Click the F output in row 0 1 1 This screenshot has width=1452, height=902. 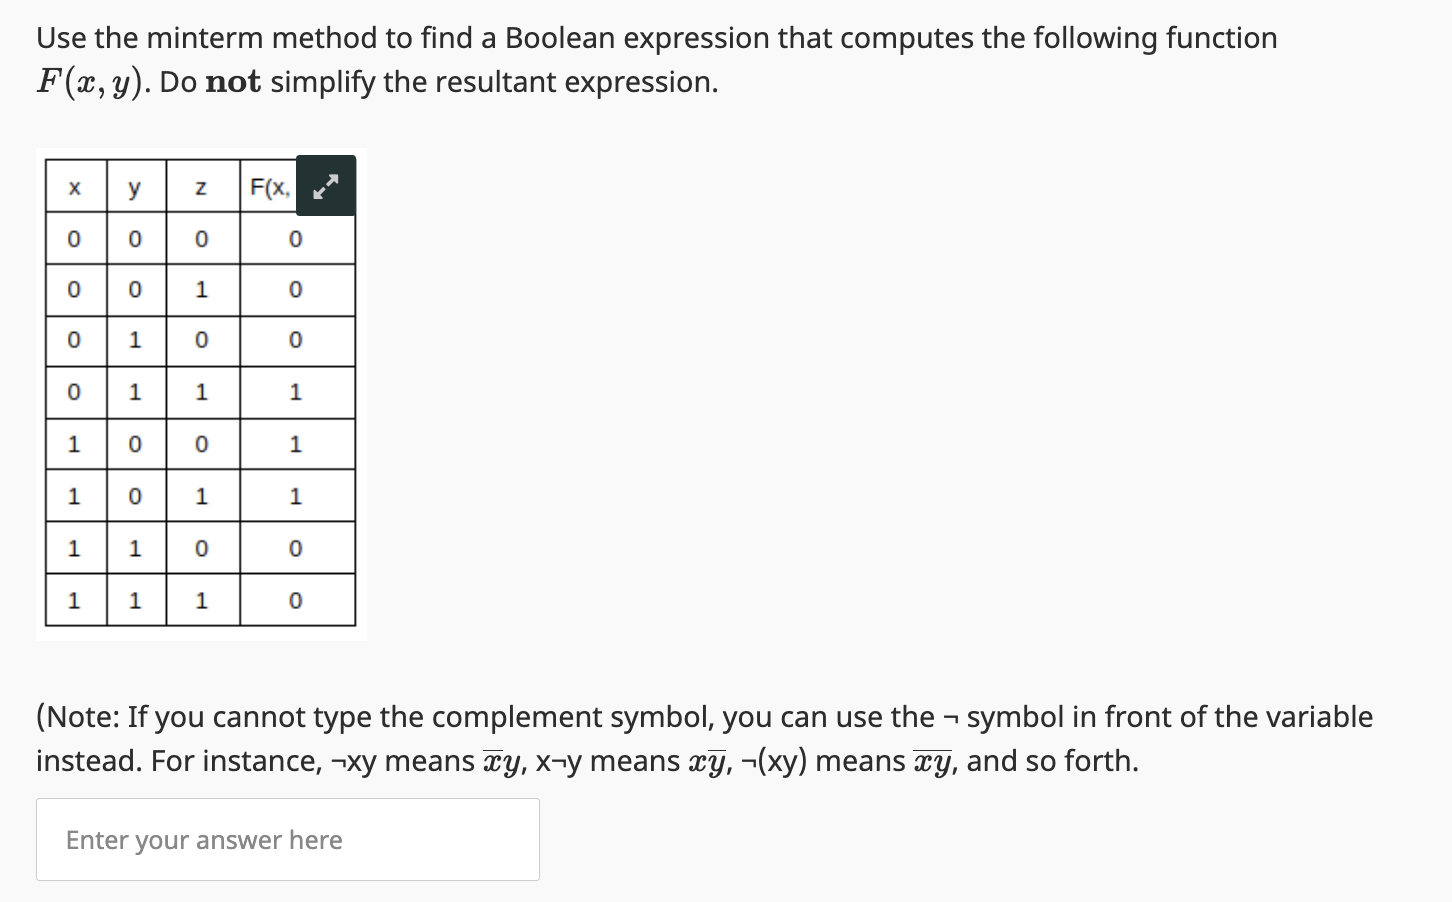tap(297, 392)
